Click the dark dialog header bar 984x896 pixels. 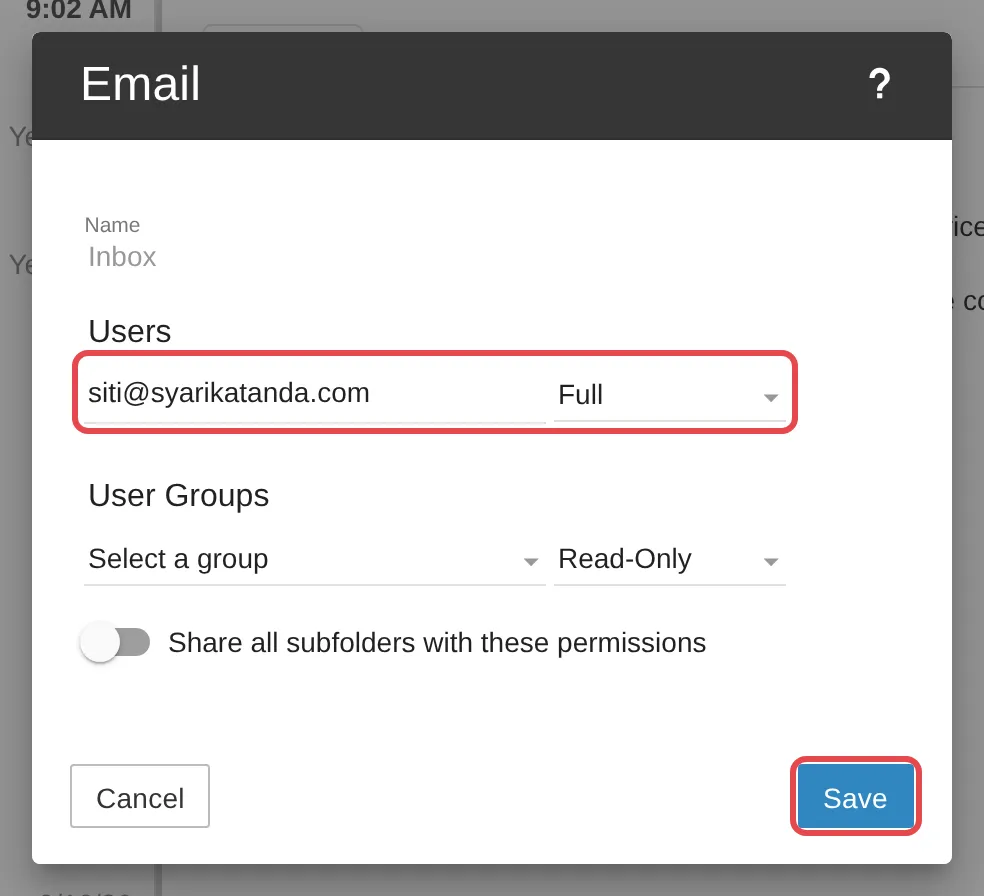[492, 86]
